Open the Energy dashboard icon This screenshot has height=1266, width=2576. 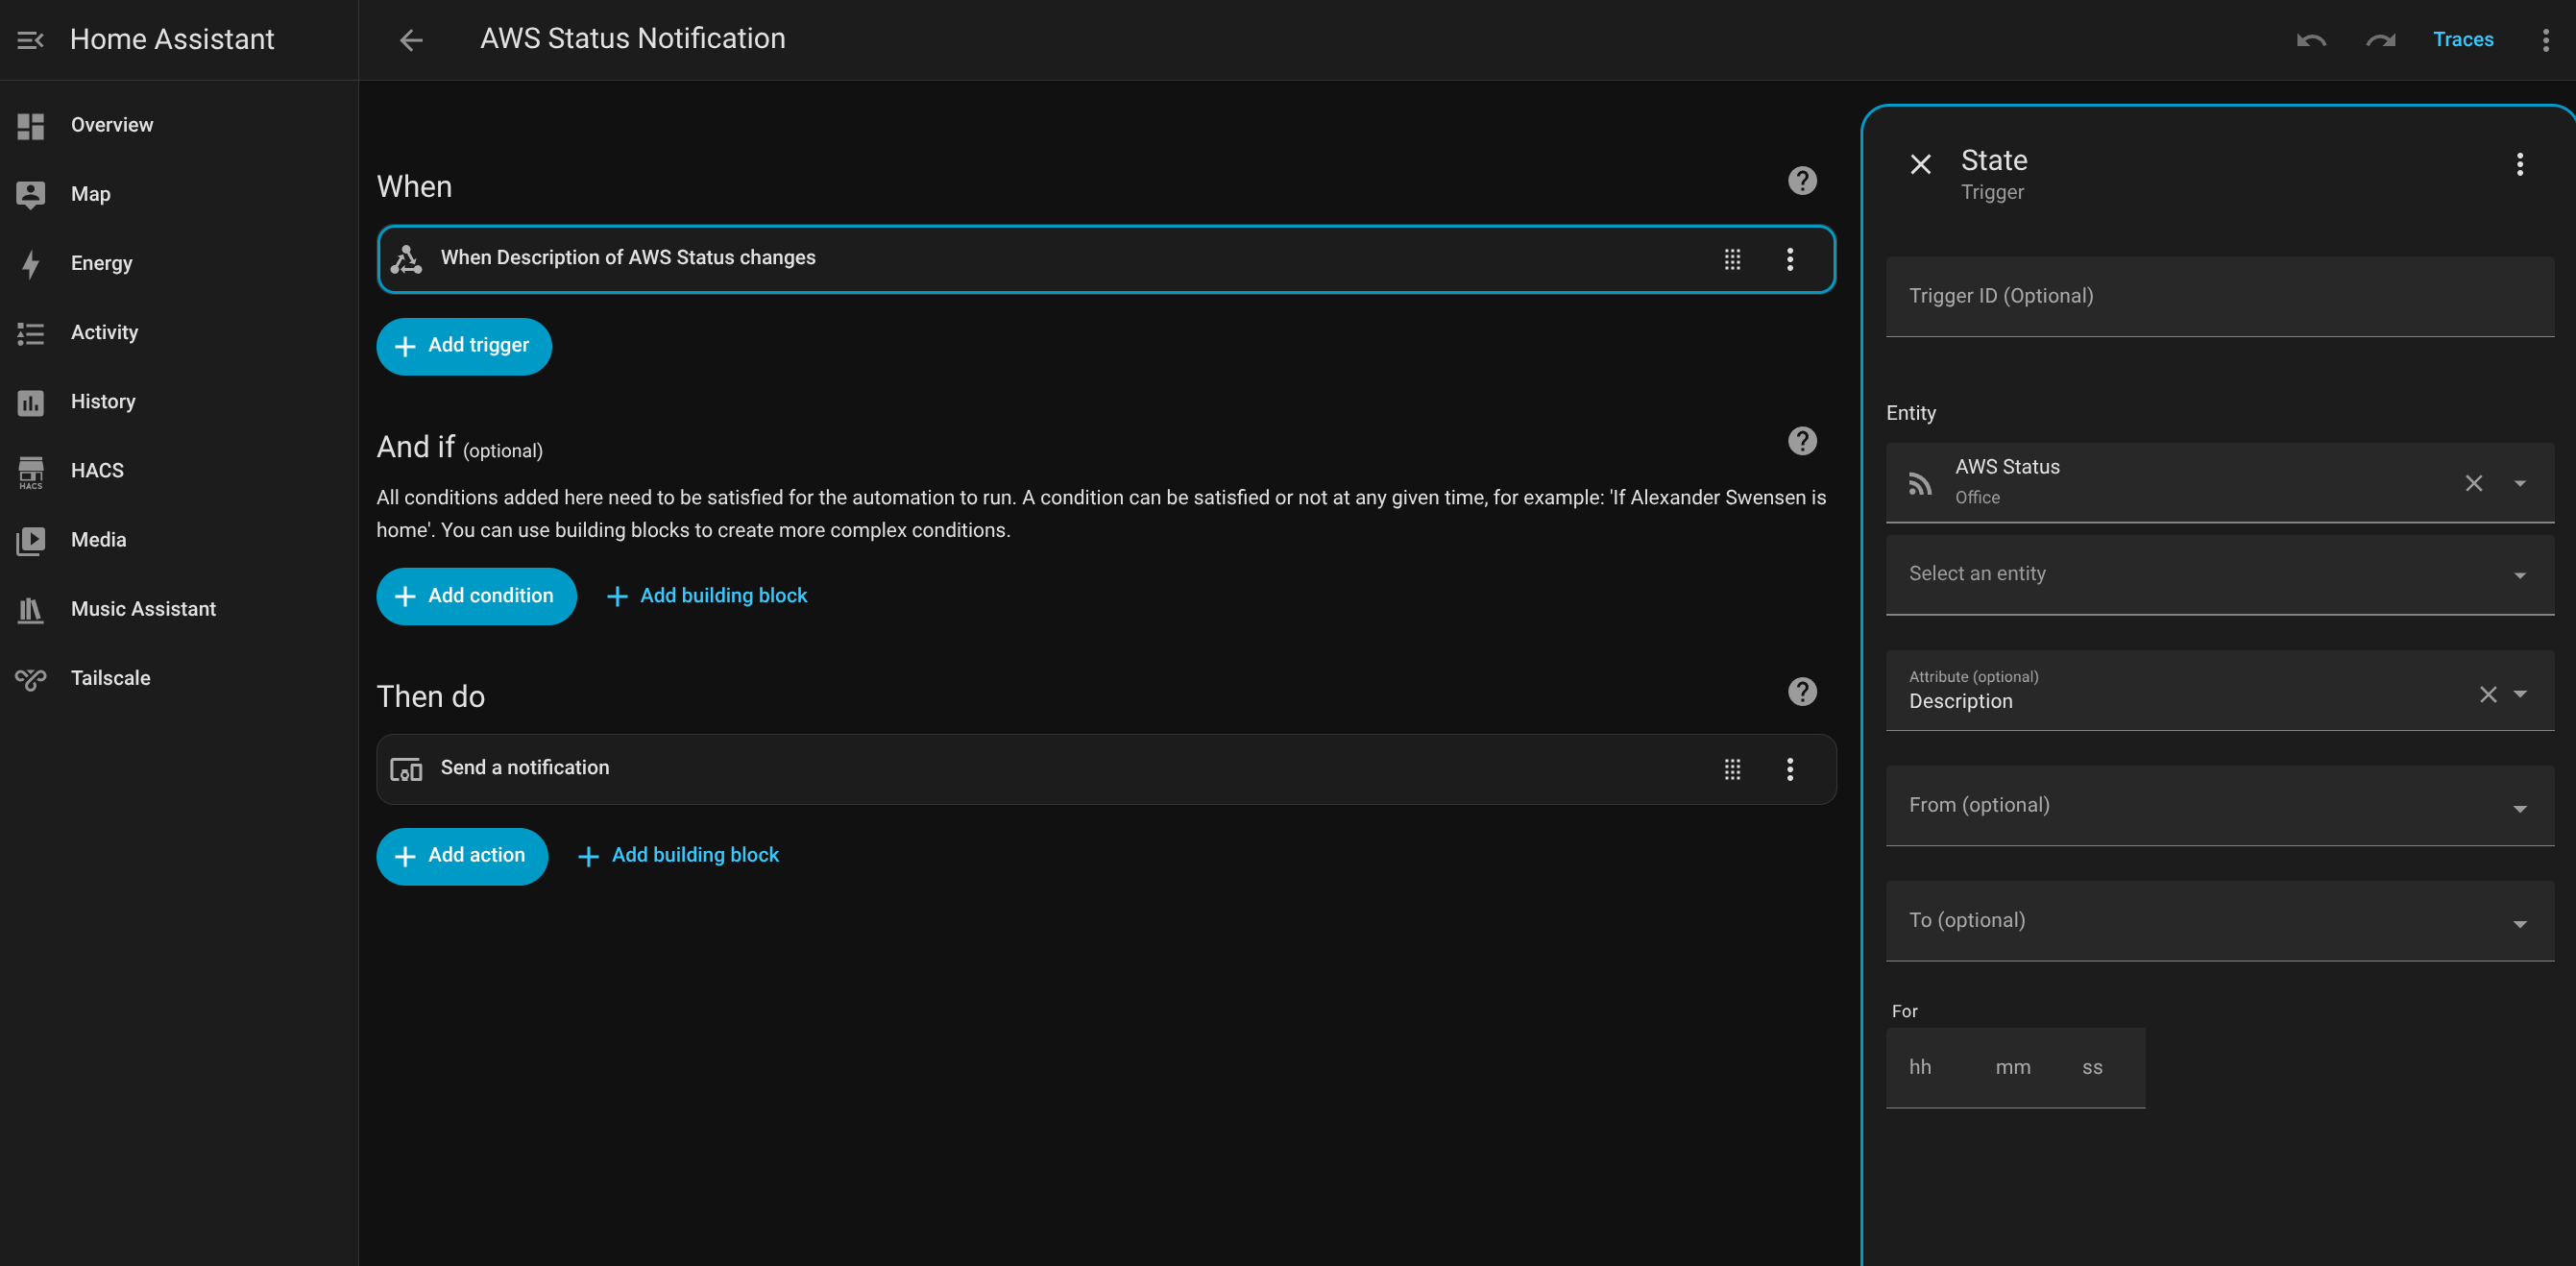tap(30, 263)
